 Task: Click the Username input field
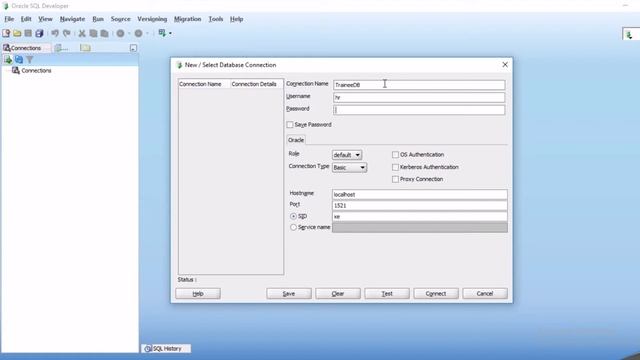pos(419,98)
